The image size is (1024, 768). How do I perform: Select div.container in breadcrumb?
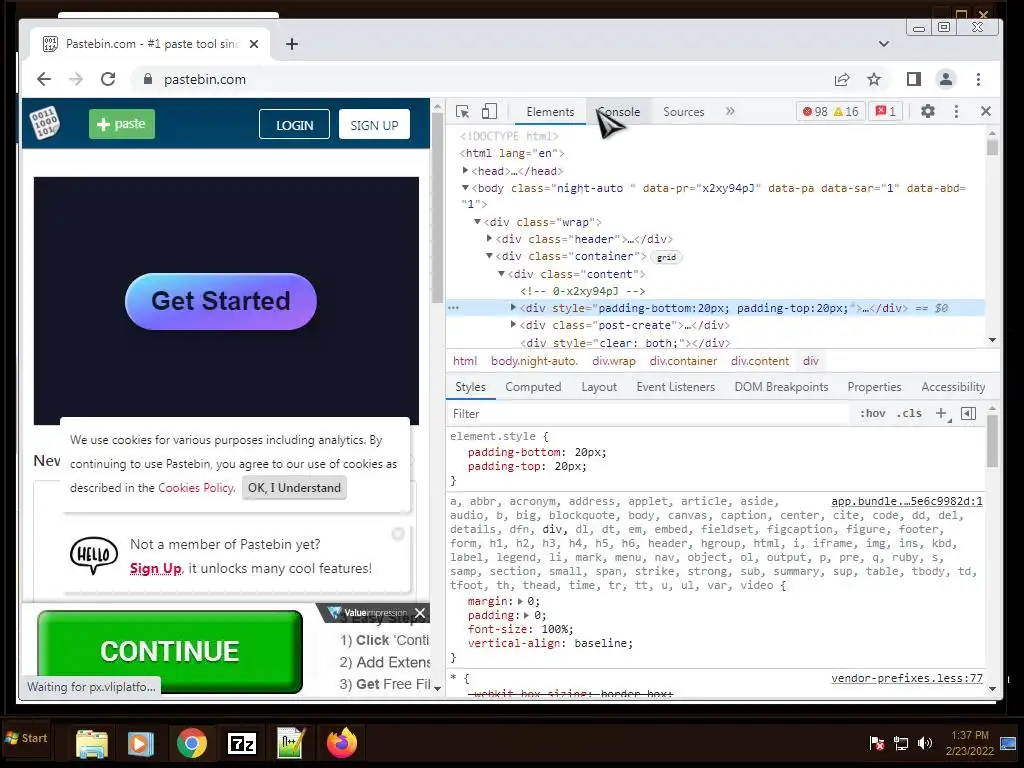pyautogui.click(x=683, y=361)
